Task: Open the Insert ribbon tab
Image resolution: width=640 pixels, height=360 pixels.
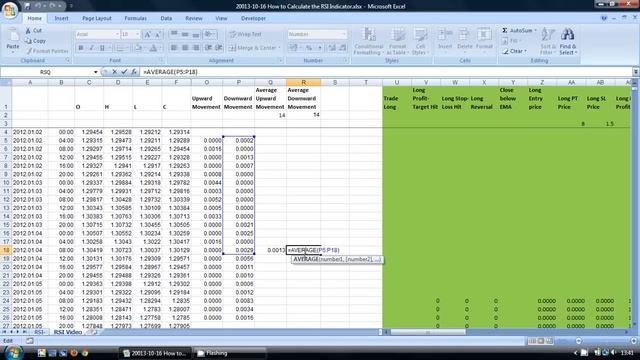Action: pos(62,18)
